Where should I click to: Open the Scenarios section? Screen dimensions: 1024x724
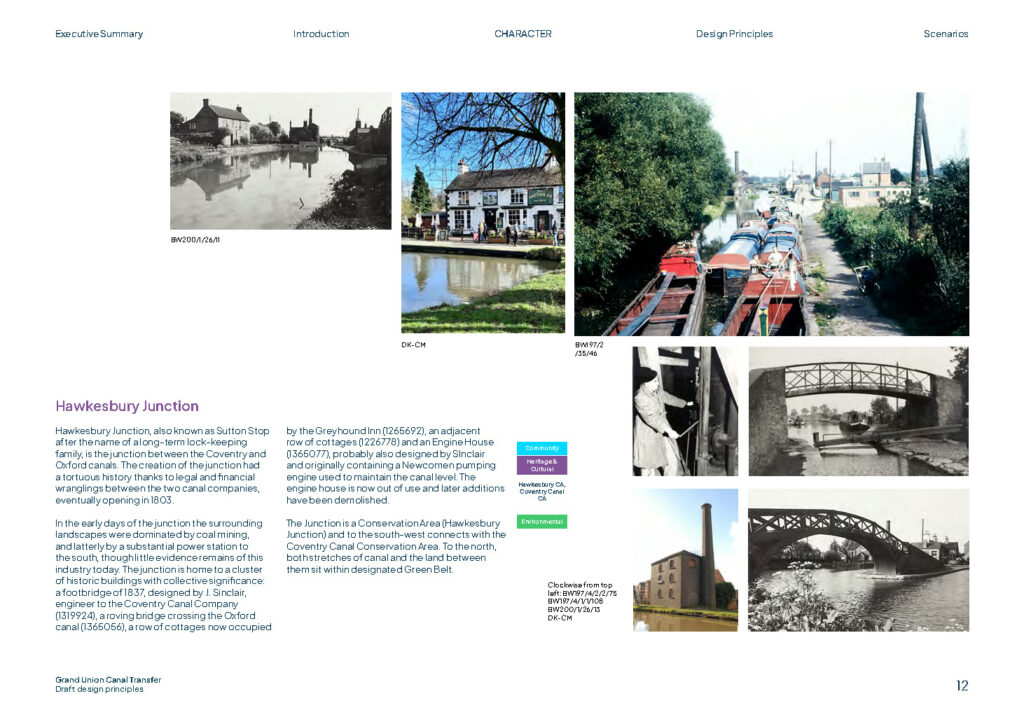pyautogui.click(x=945, y=34)
